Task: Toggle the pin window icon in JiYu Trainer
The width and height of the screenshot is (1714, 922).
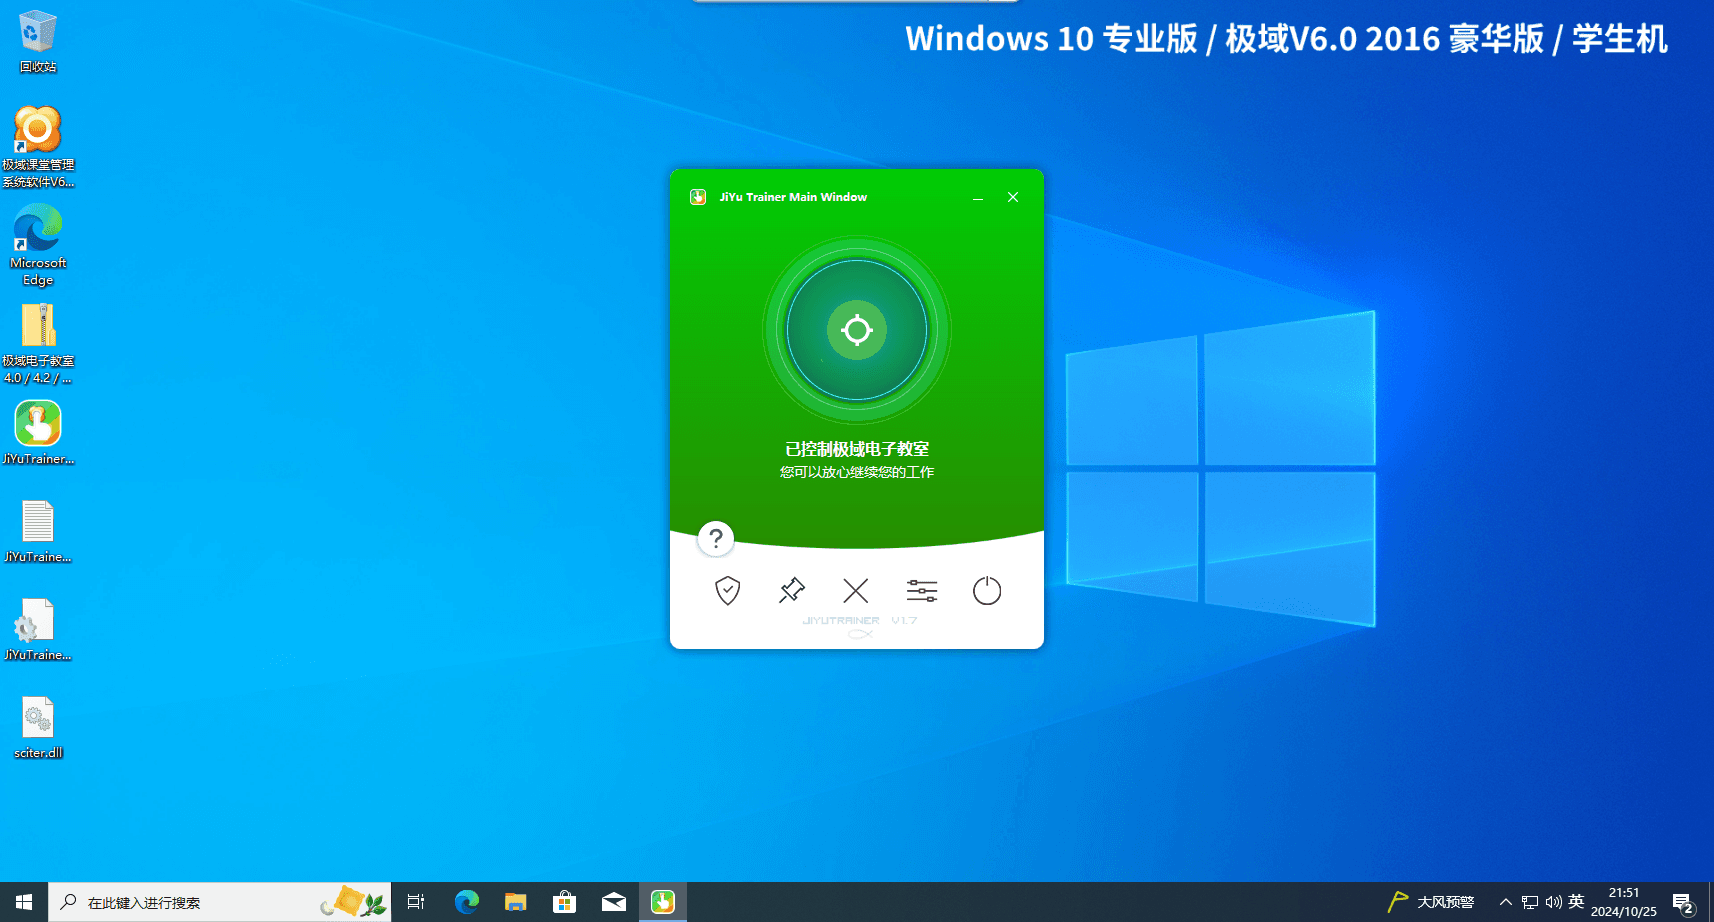Action: coord(791,591)
